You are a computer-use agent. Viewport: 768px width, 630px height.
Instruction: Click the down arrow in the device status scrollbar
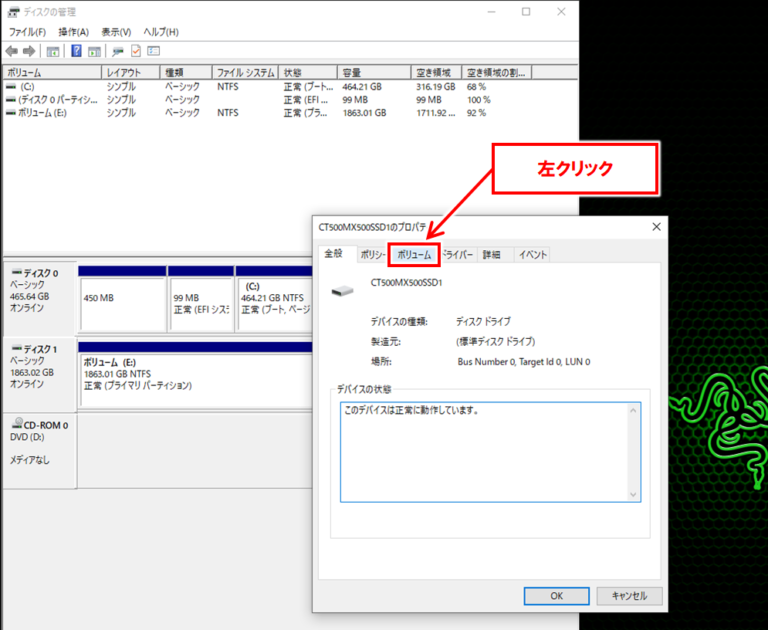[632, 493]
